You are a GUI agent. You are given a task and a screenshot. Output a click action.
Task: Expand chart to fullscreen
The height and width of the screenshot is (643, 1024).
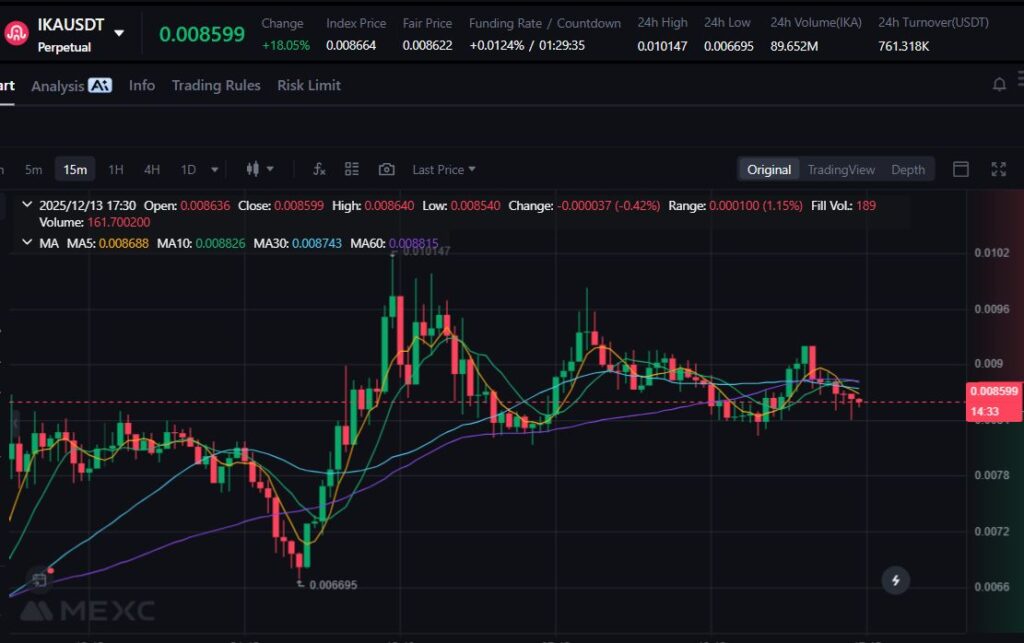[998, 169]
